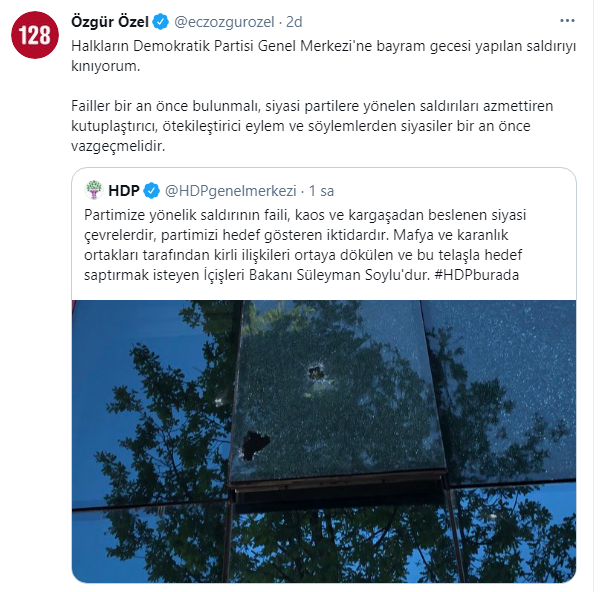Click Süleyman Soylu'dur in the quoted tweet
Image resolution: width=608 pixels, height=592 pixels.
point(363,275)
